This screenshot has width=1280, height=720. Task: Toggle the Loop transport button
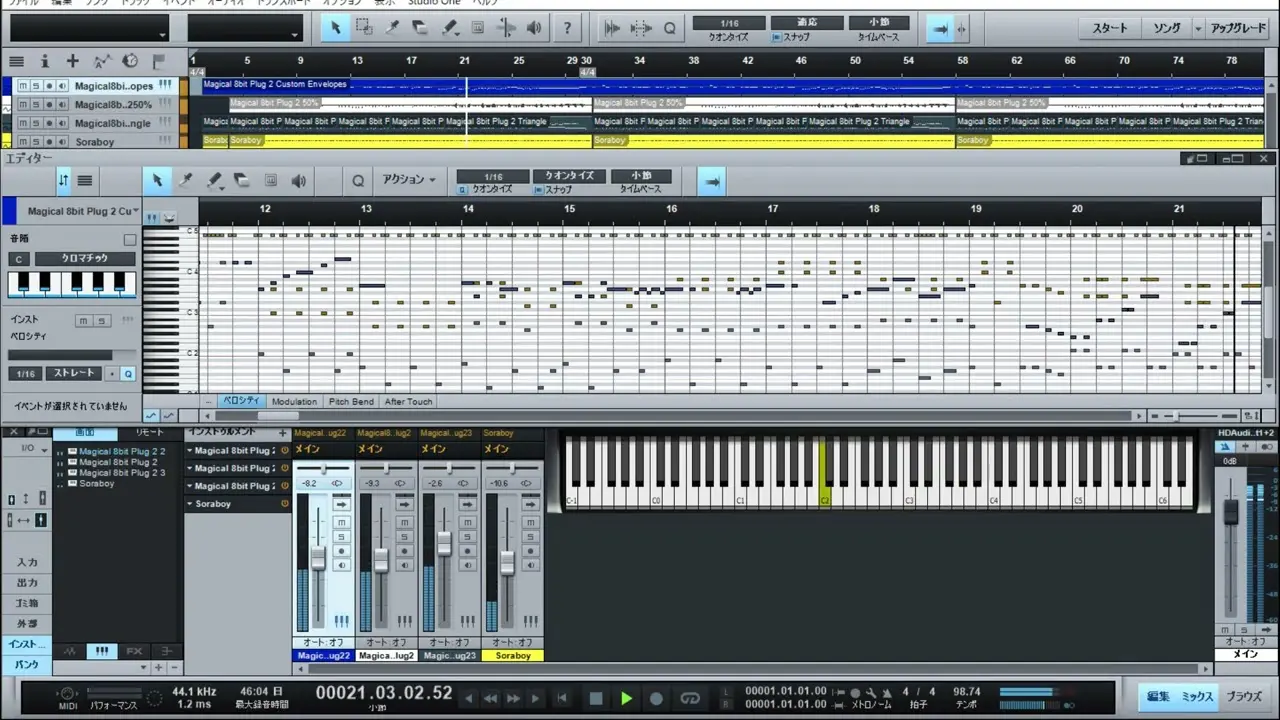click(x=690, y=698)
